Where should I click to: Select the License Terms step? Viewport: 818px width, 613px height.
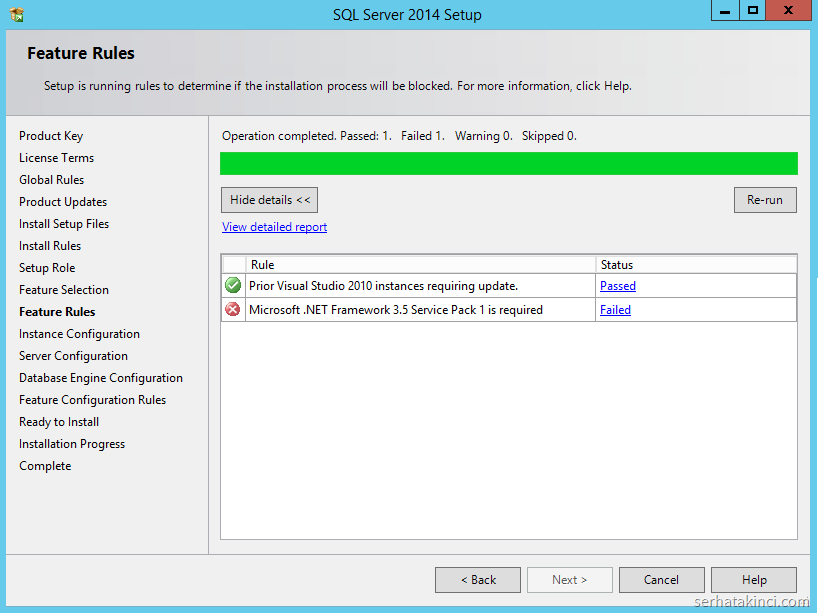(56, 158)
